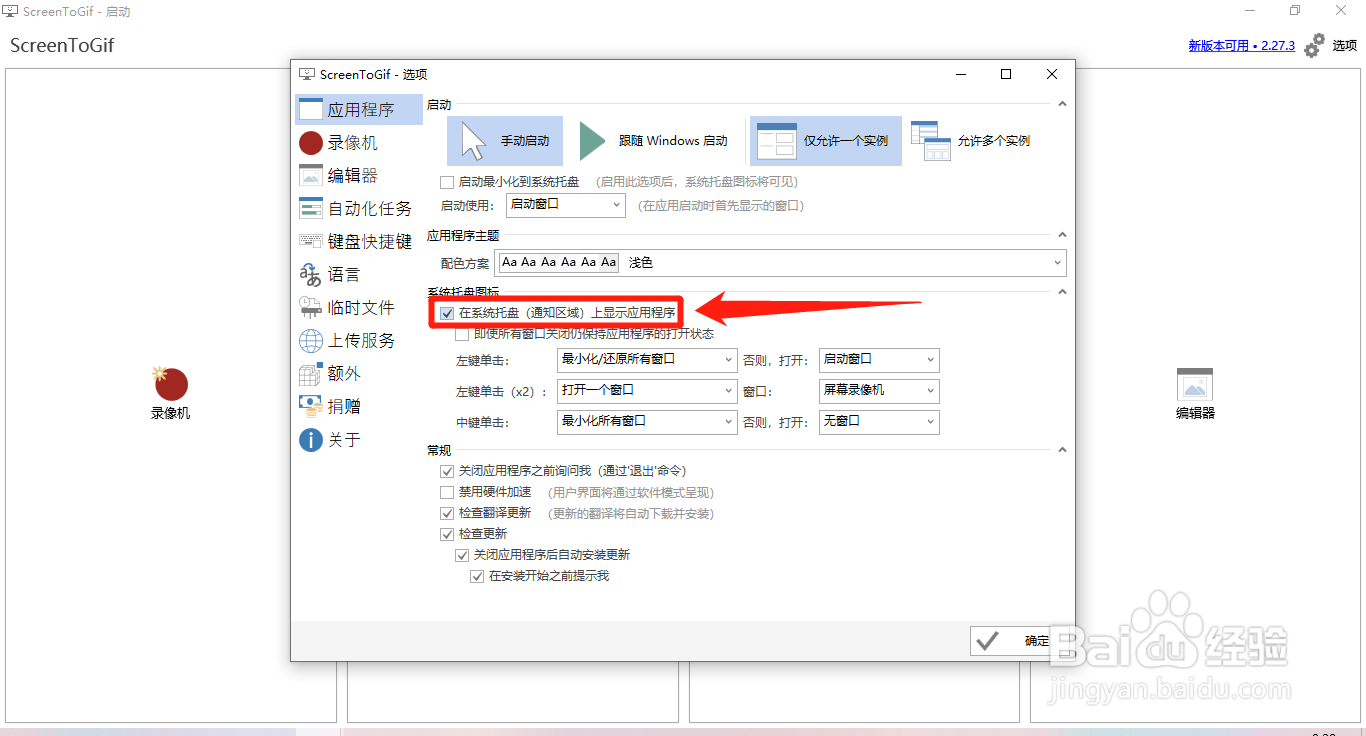Click the 录像机 label in main window
This screenshot has height=736, width=1366.
(171, 413)
